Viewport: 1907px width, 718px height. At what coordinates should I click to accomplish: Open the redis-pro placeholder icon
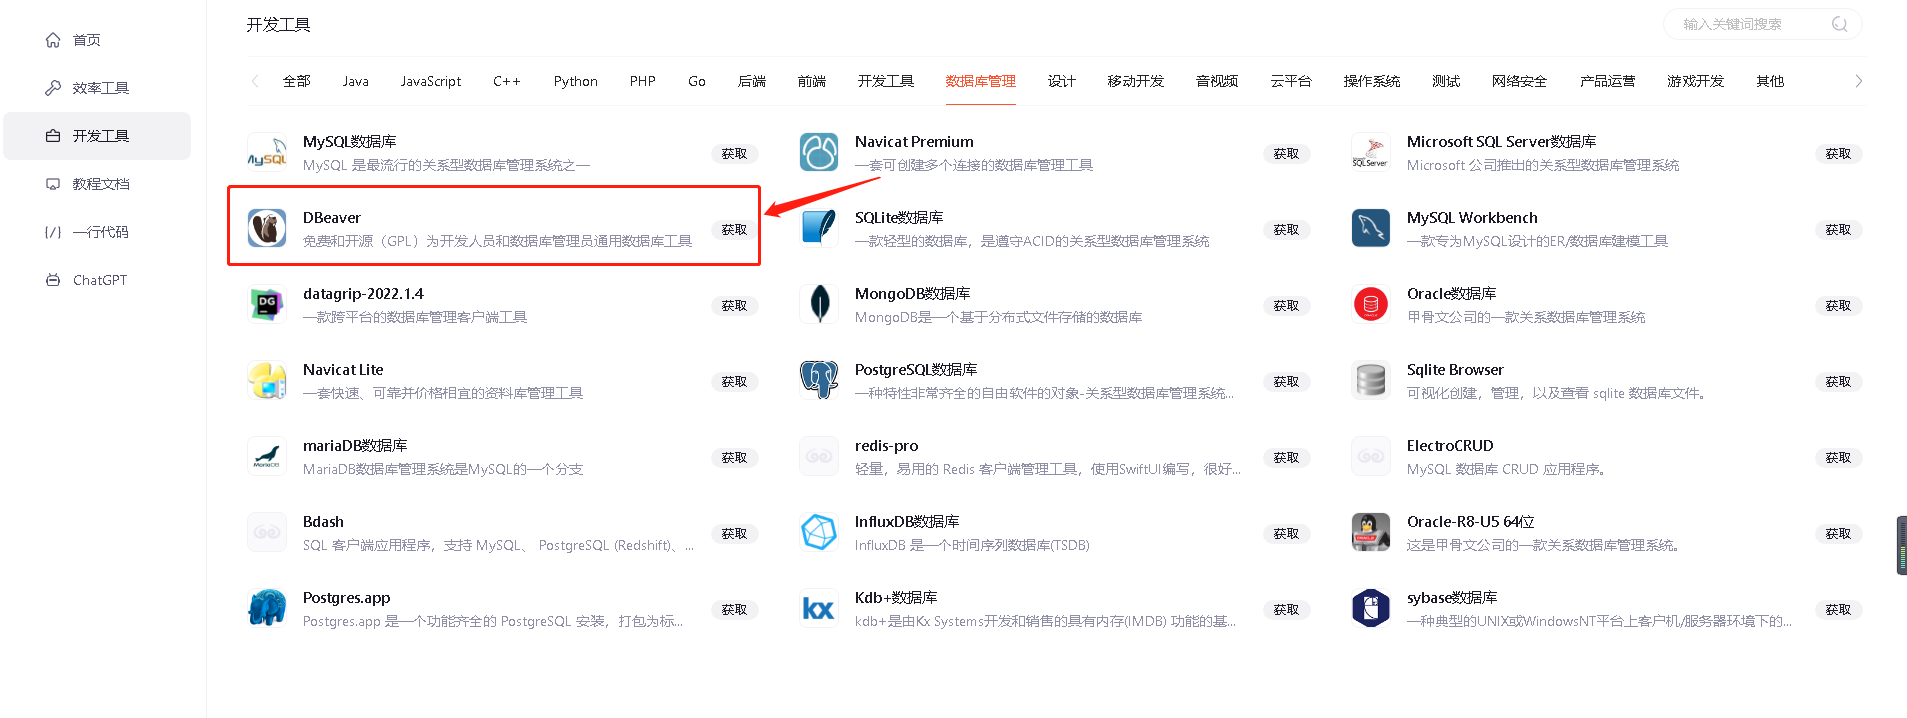pos(819,457)
